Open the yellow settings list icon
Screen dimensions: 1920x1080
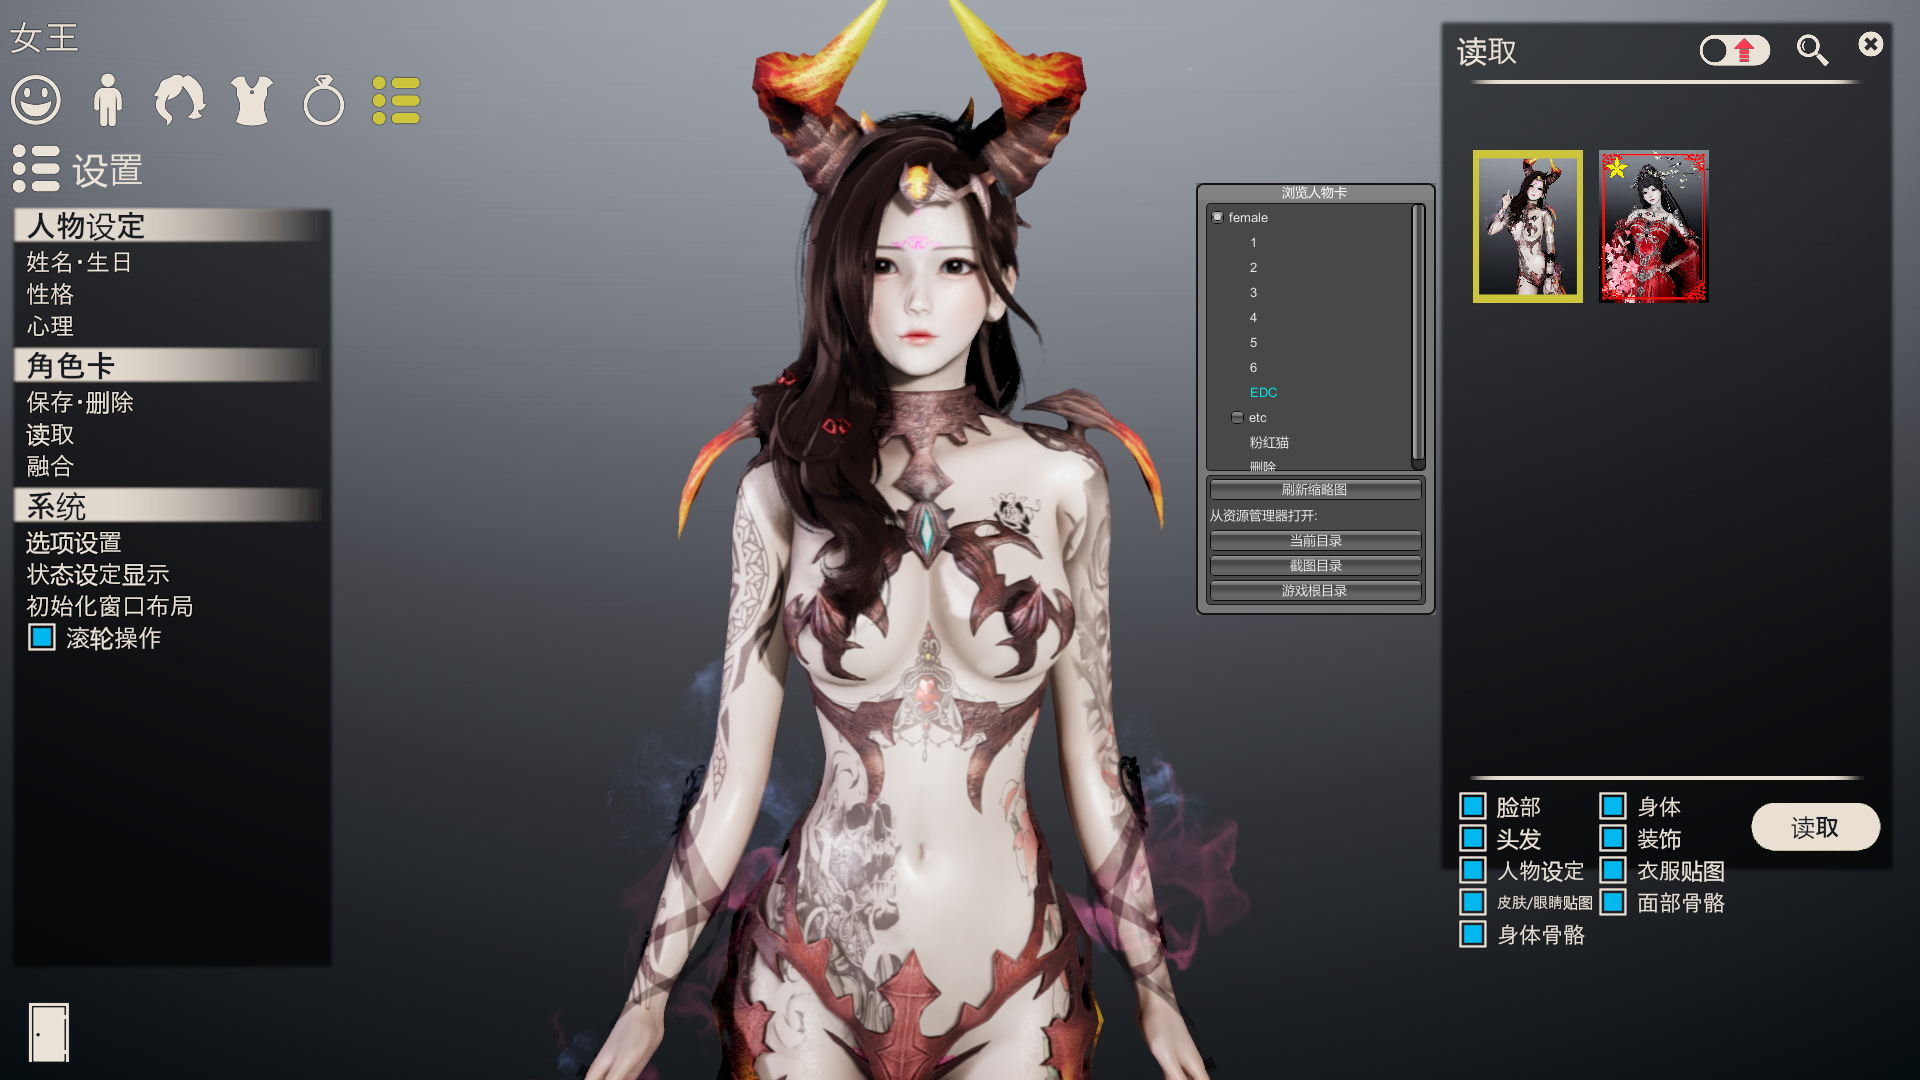[396, 100]
